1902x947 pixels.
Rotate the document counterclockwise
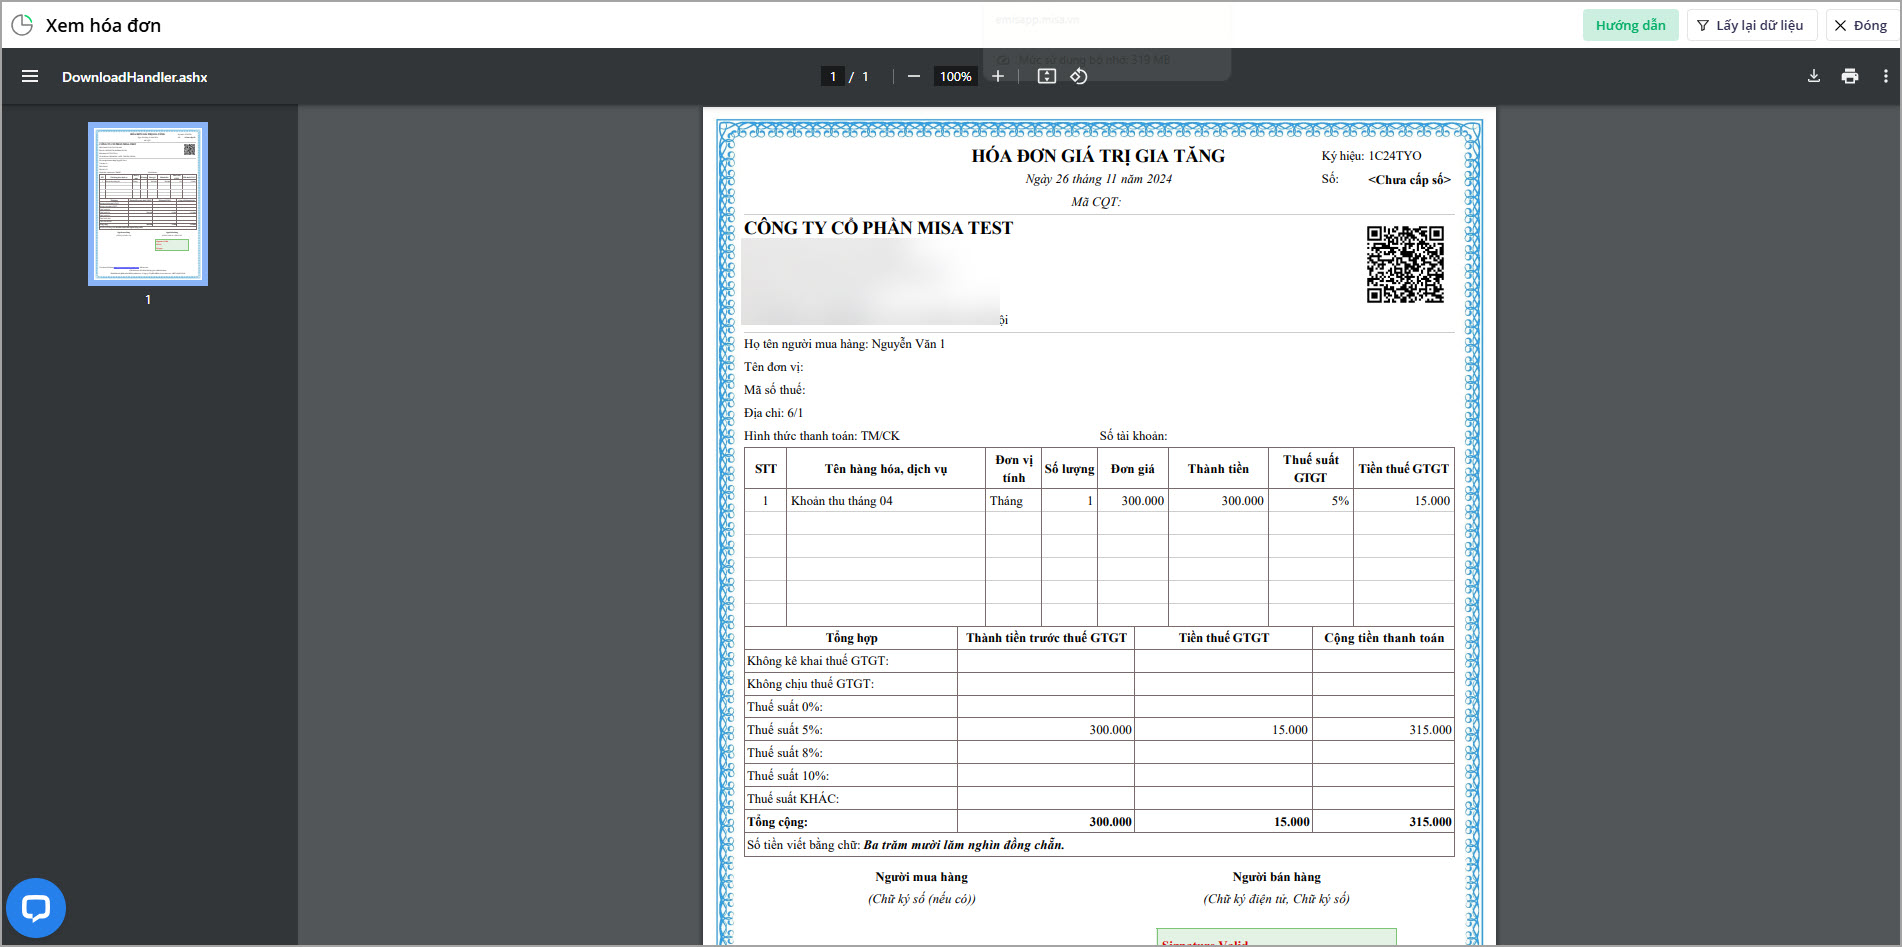coord(1078,76)
